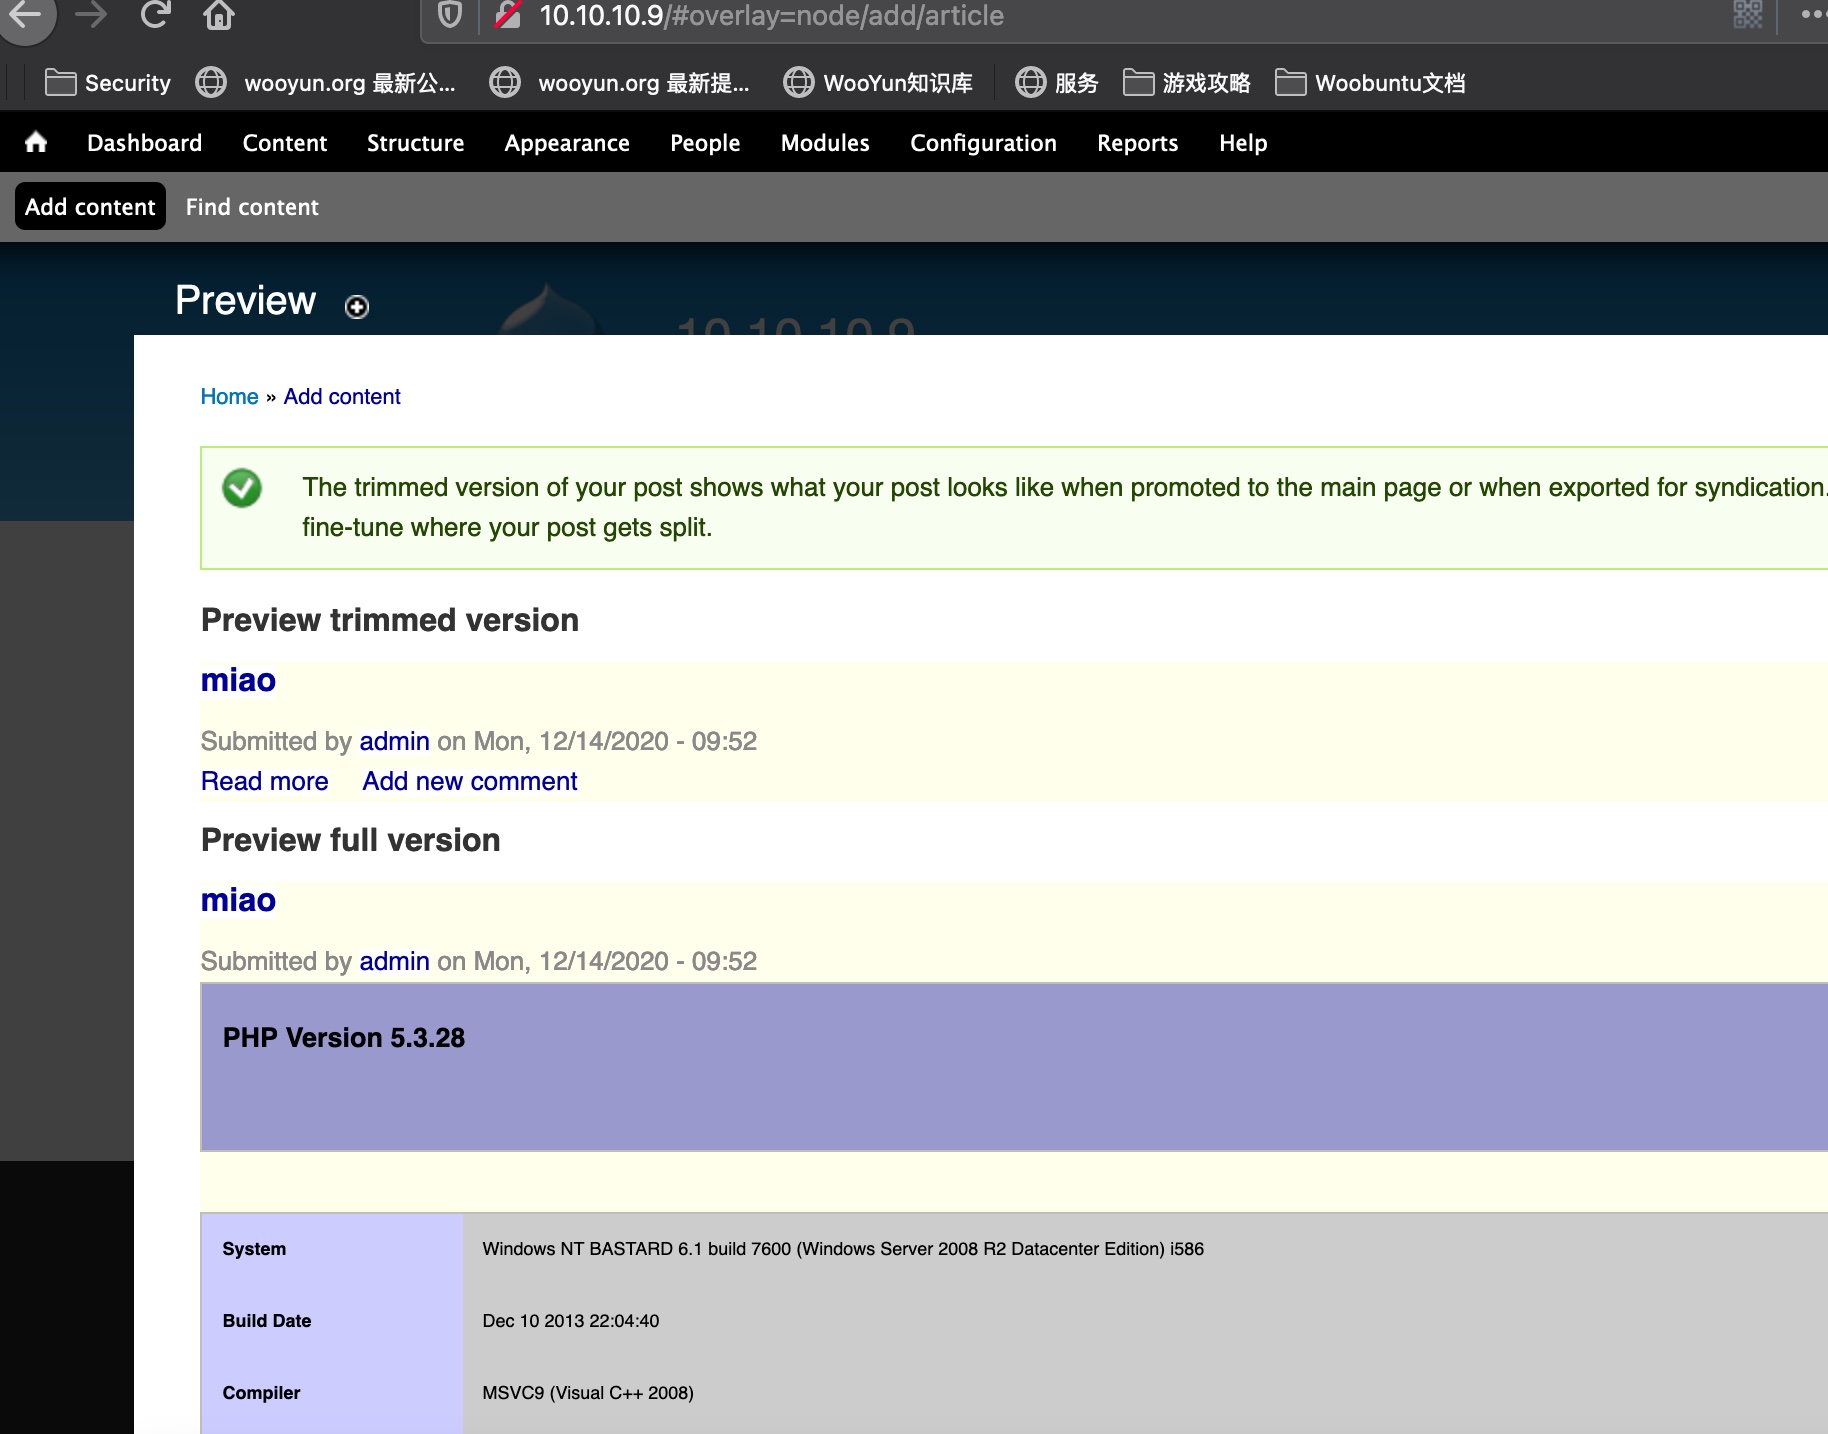Click the Add content shortcut
Screen dimensions: 1828x1434
90,207
